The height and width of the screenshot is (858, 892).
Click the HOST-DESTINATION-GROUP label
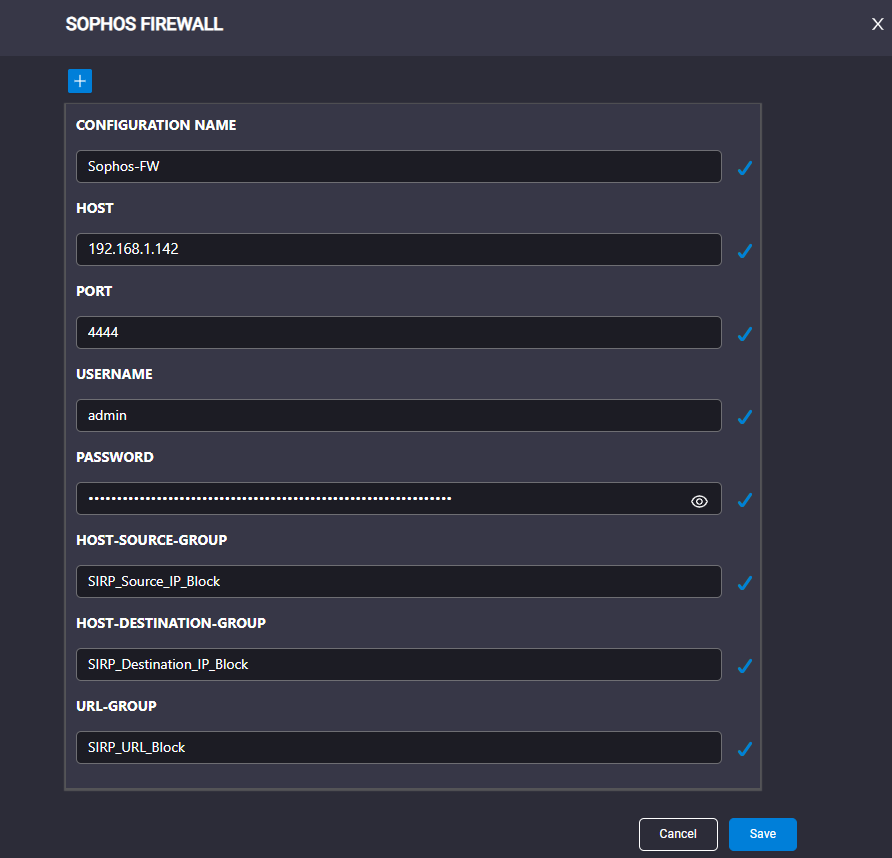[x=171, y=624]
